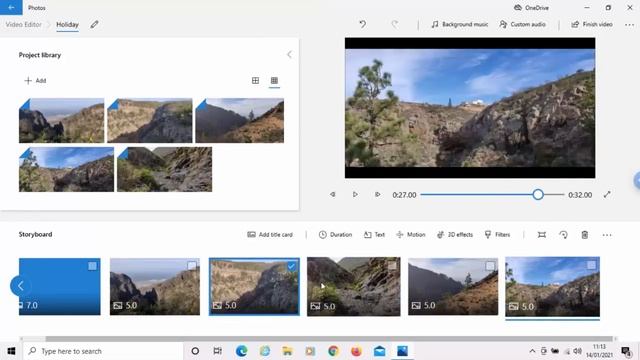640x360 pixels.
Task: Select the blue title card in storyboard
Action: (x=60, y=287)
